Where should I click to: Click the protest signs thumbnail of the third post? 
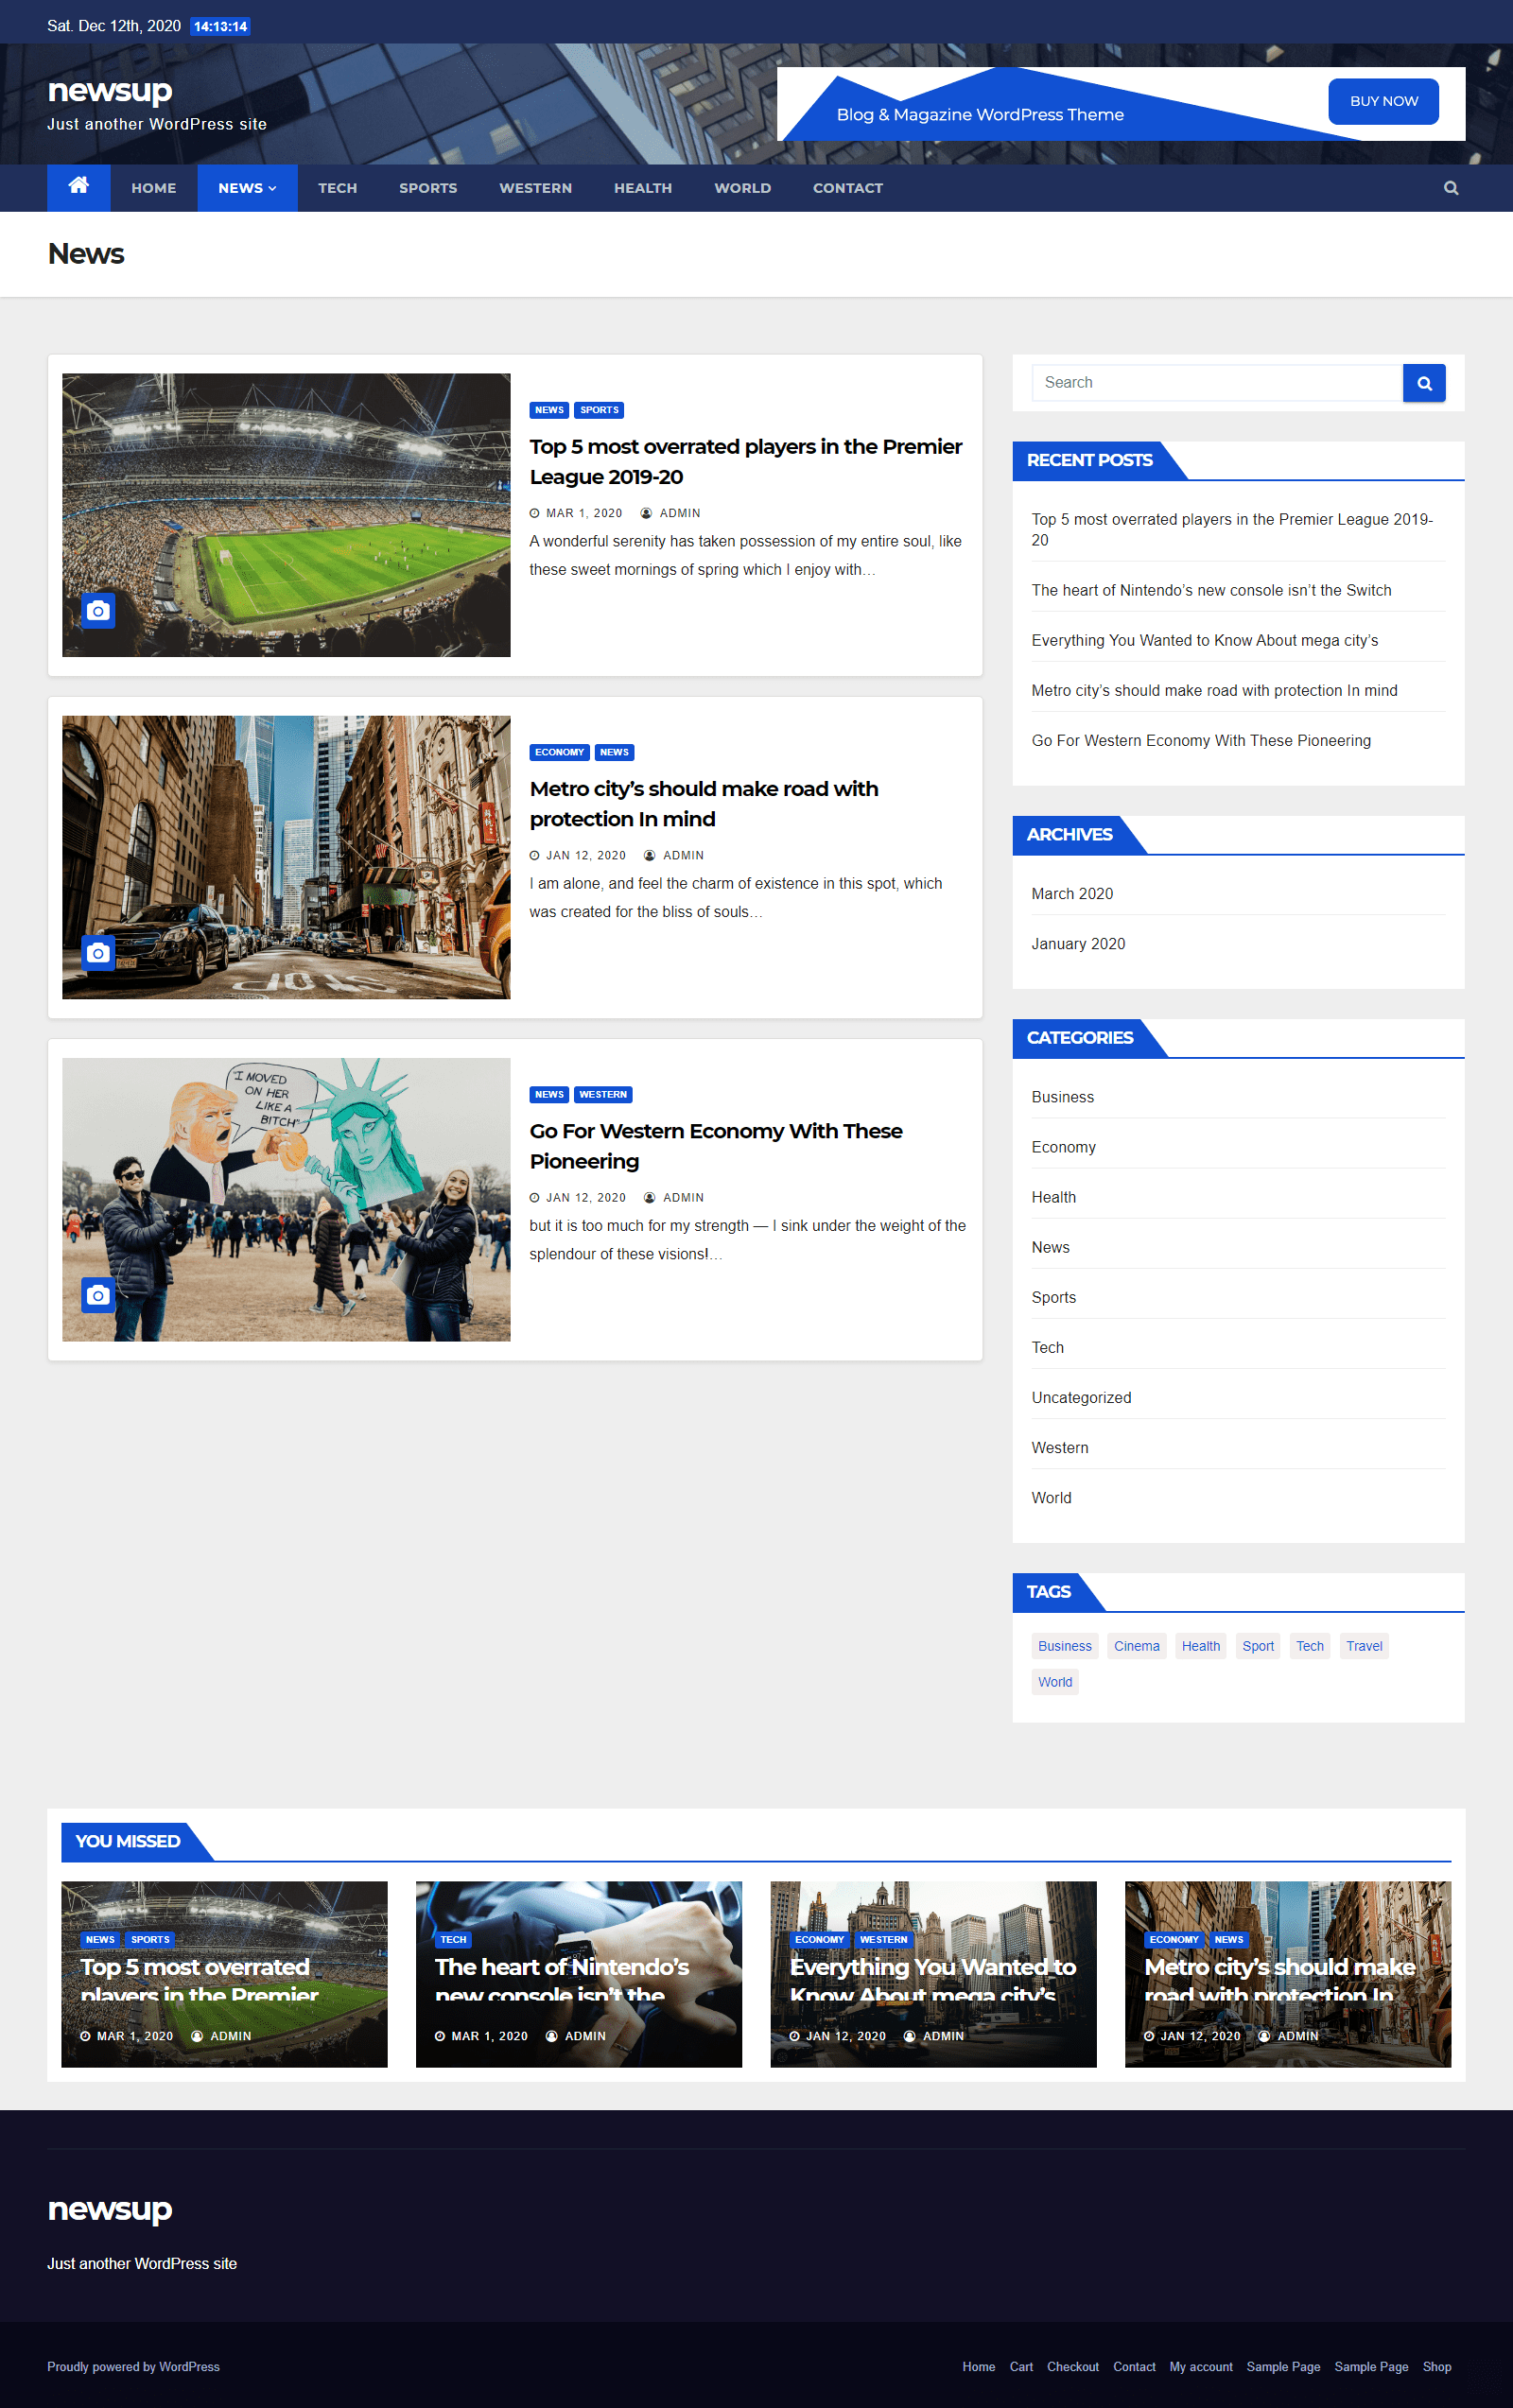[x=286, y=1199]
